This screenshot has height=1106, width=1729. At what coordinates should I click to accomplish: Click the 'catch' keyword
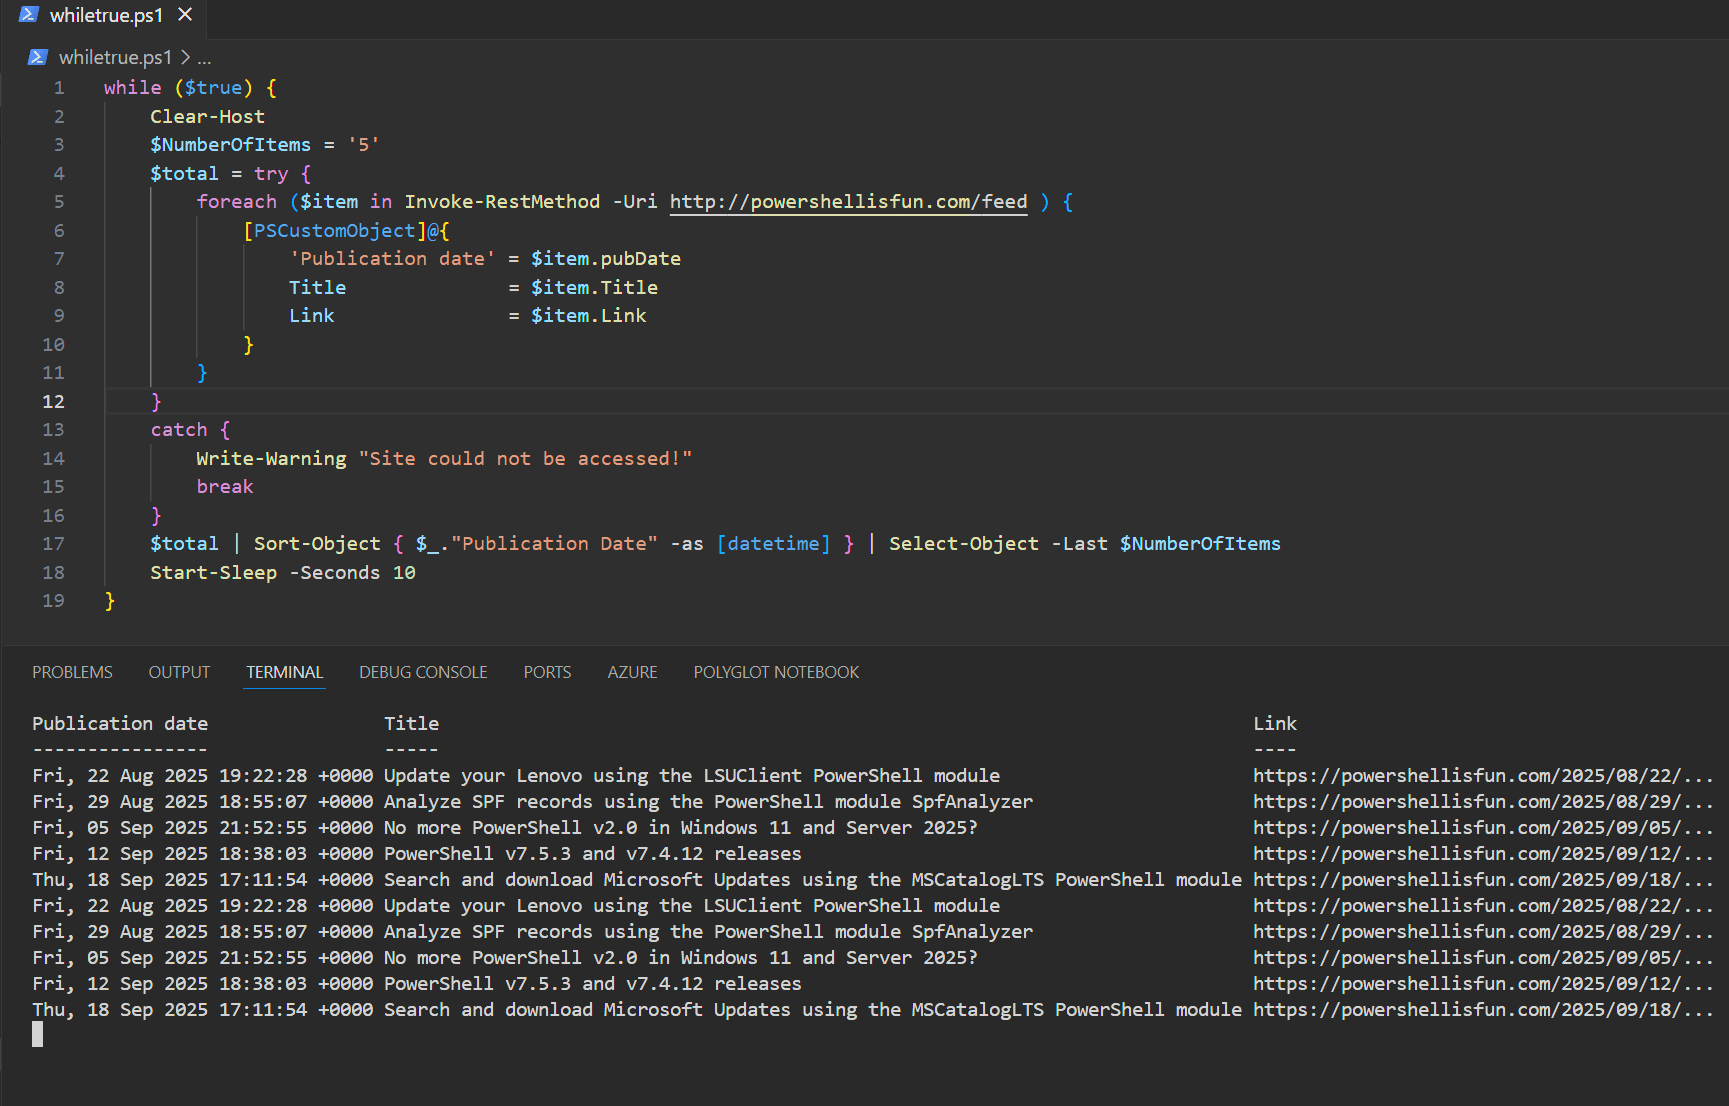[179, 430]
